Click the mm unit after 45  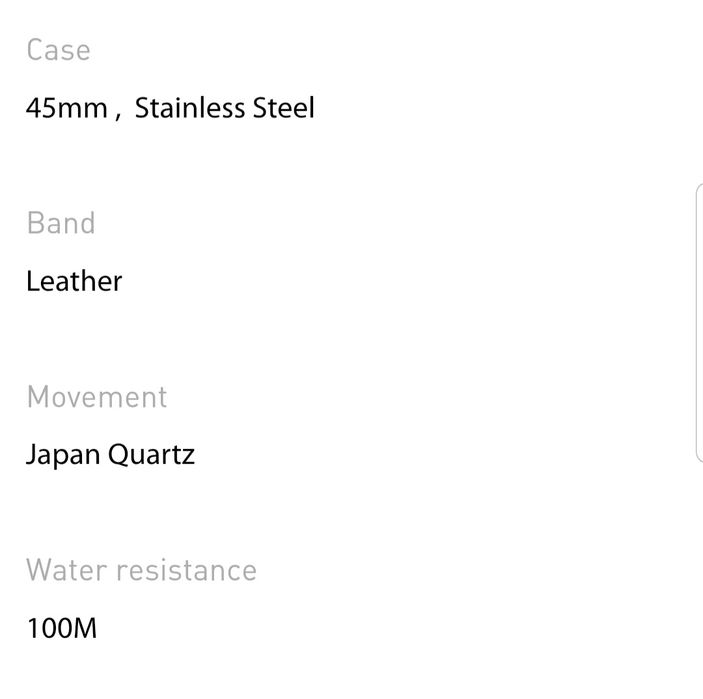point(83,108)
